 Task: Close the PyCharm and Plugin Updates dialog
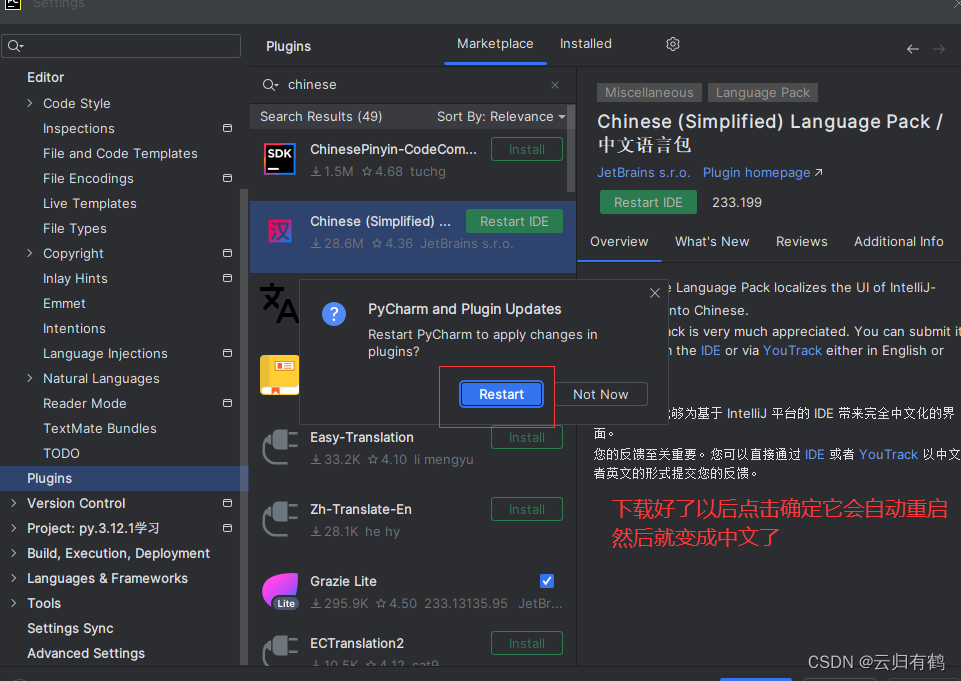655,293
